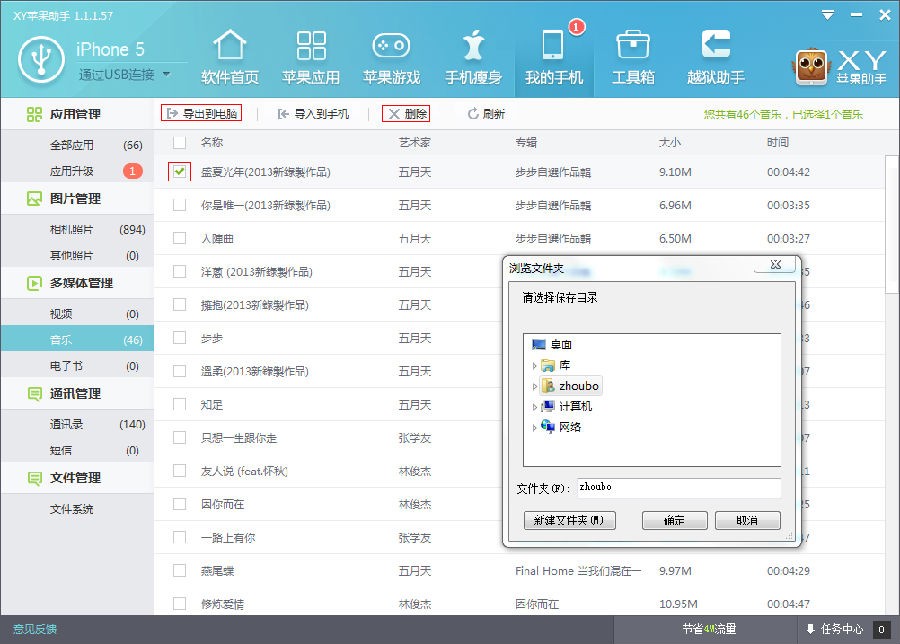The image size is (900, 644).
Task: Click 新建文件夹 button in dialog
Action: tap(569, 521)
